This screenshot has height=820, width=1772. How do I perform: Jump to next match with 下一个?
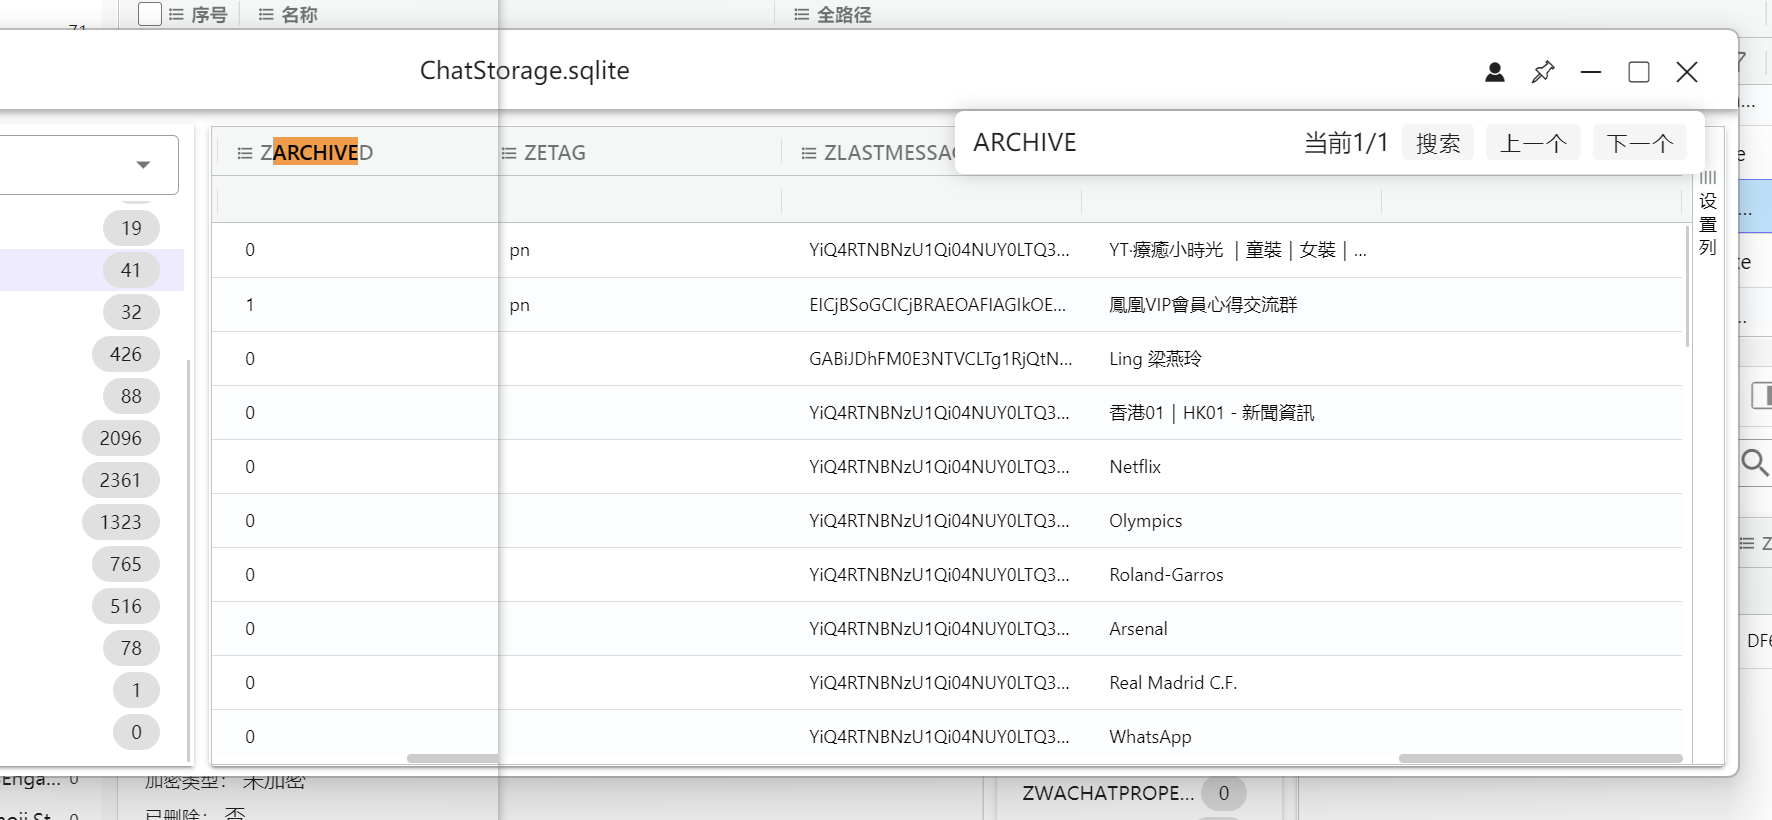[x=1639, y=143]
